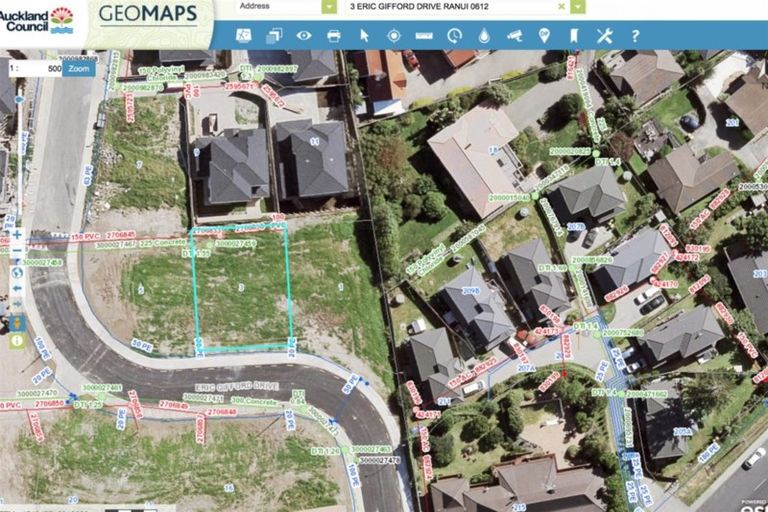
Task: Click the print map icon
Action: [x=333, y=36]
